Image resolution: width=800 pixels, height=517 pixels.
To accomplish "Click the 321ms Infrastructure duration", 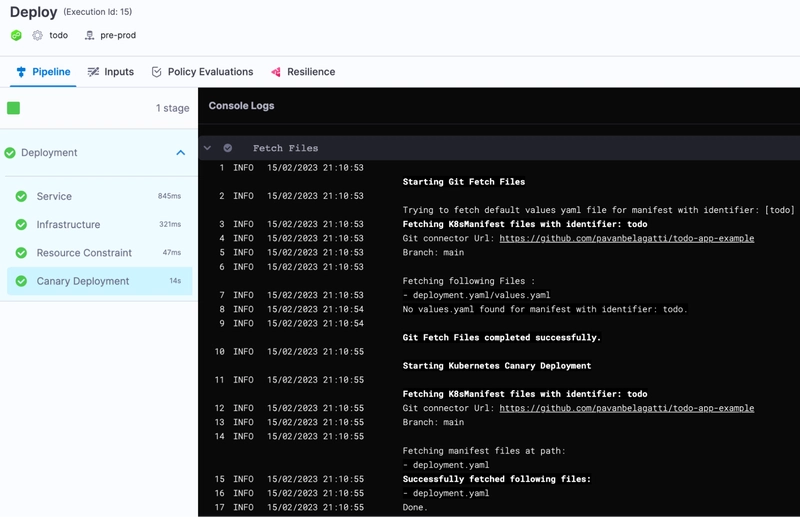I will point(170,224).
